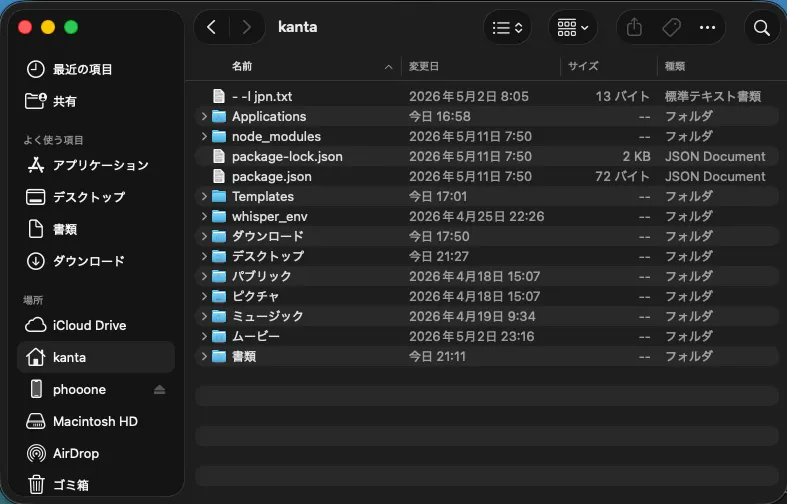
Task: Select ダウンロード in the sidebar
Action: 96,261
